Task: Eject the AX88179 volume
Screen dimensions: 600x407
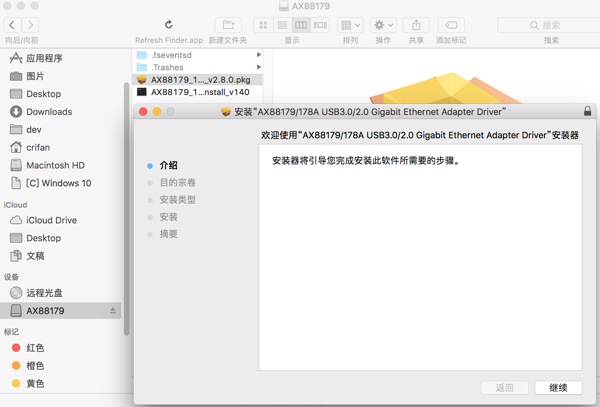Action: pyautogui.click(x=113, y=311)
